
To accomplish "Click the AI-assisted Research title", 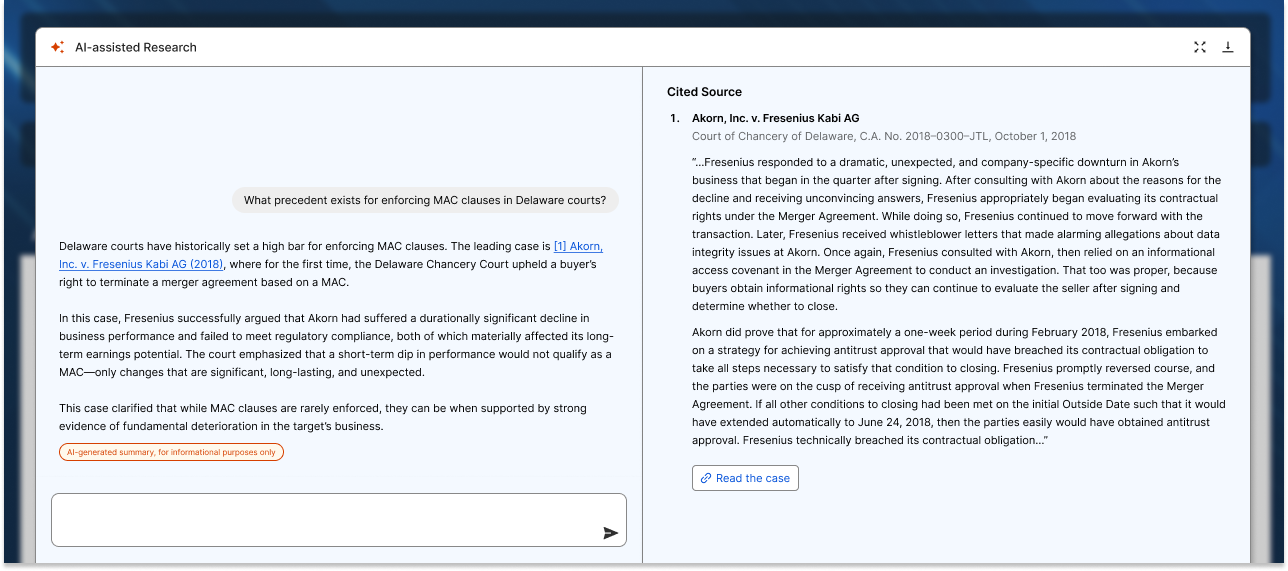I will coord(136,47).
